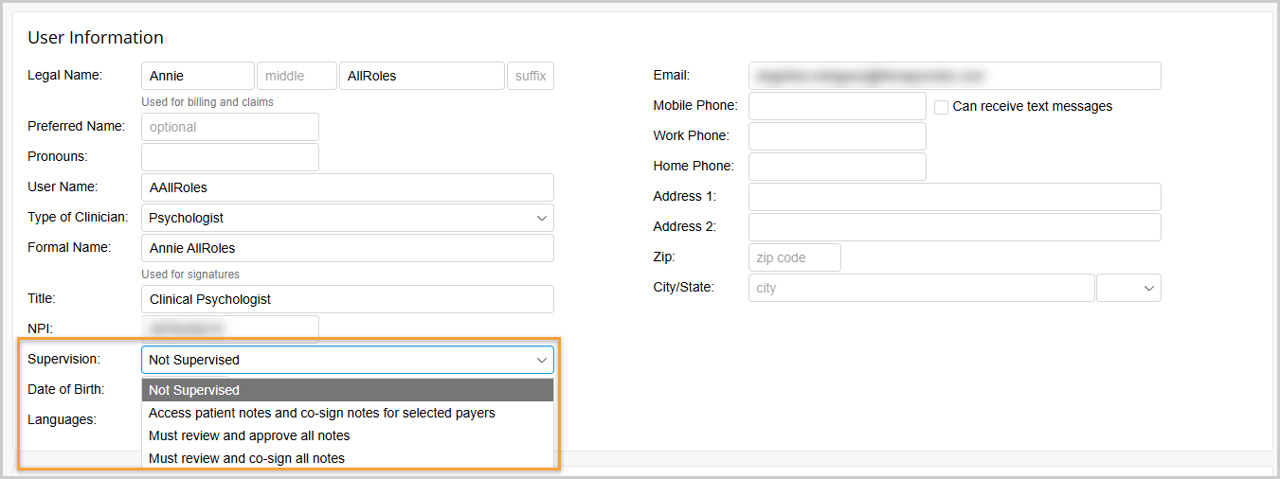Click the User Name field

tap(347, 188)
